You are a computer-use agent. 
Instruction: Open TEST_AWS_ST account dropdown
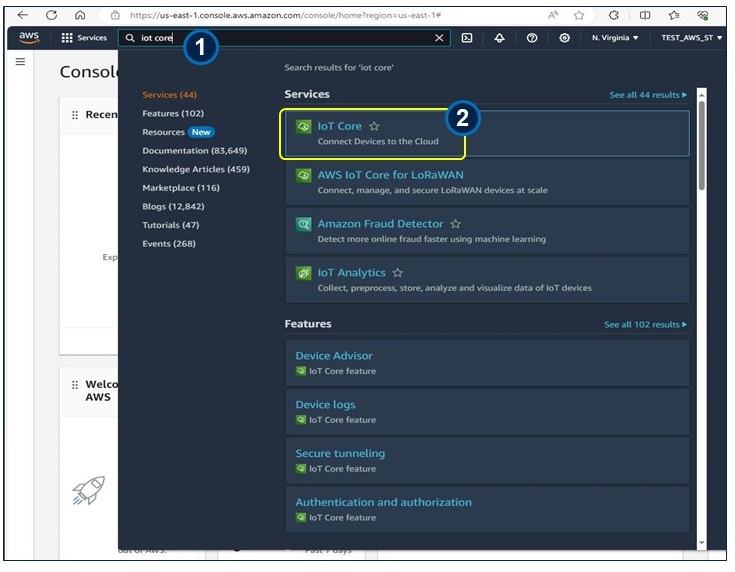point(691,38)
